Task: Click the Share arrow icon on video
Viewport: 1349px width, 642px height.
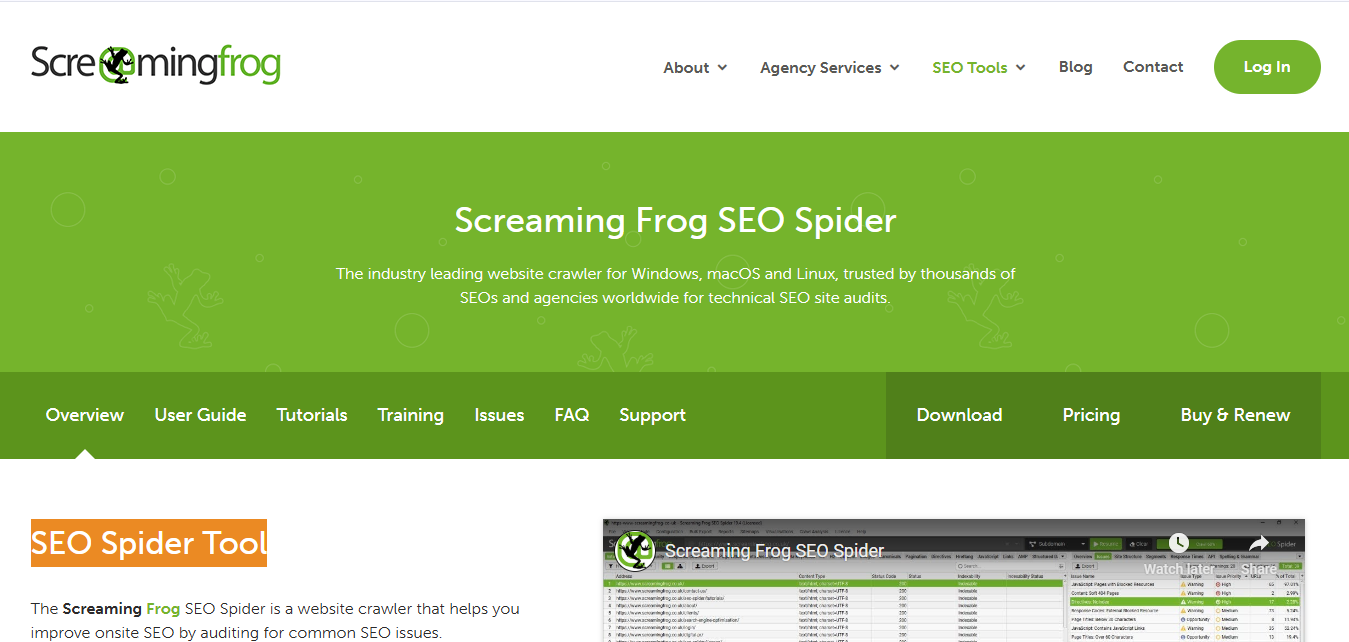Action: click(1259, 543)
